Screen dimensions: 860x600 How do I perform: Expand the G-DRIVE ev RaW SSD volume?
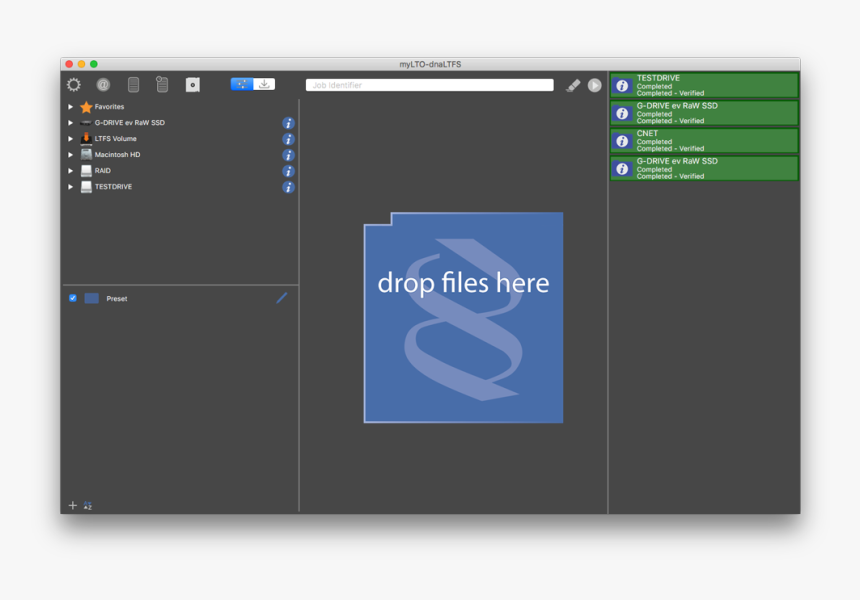[70, 123]
